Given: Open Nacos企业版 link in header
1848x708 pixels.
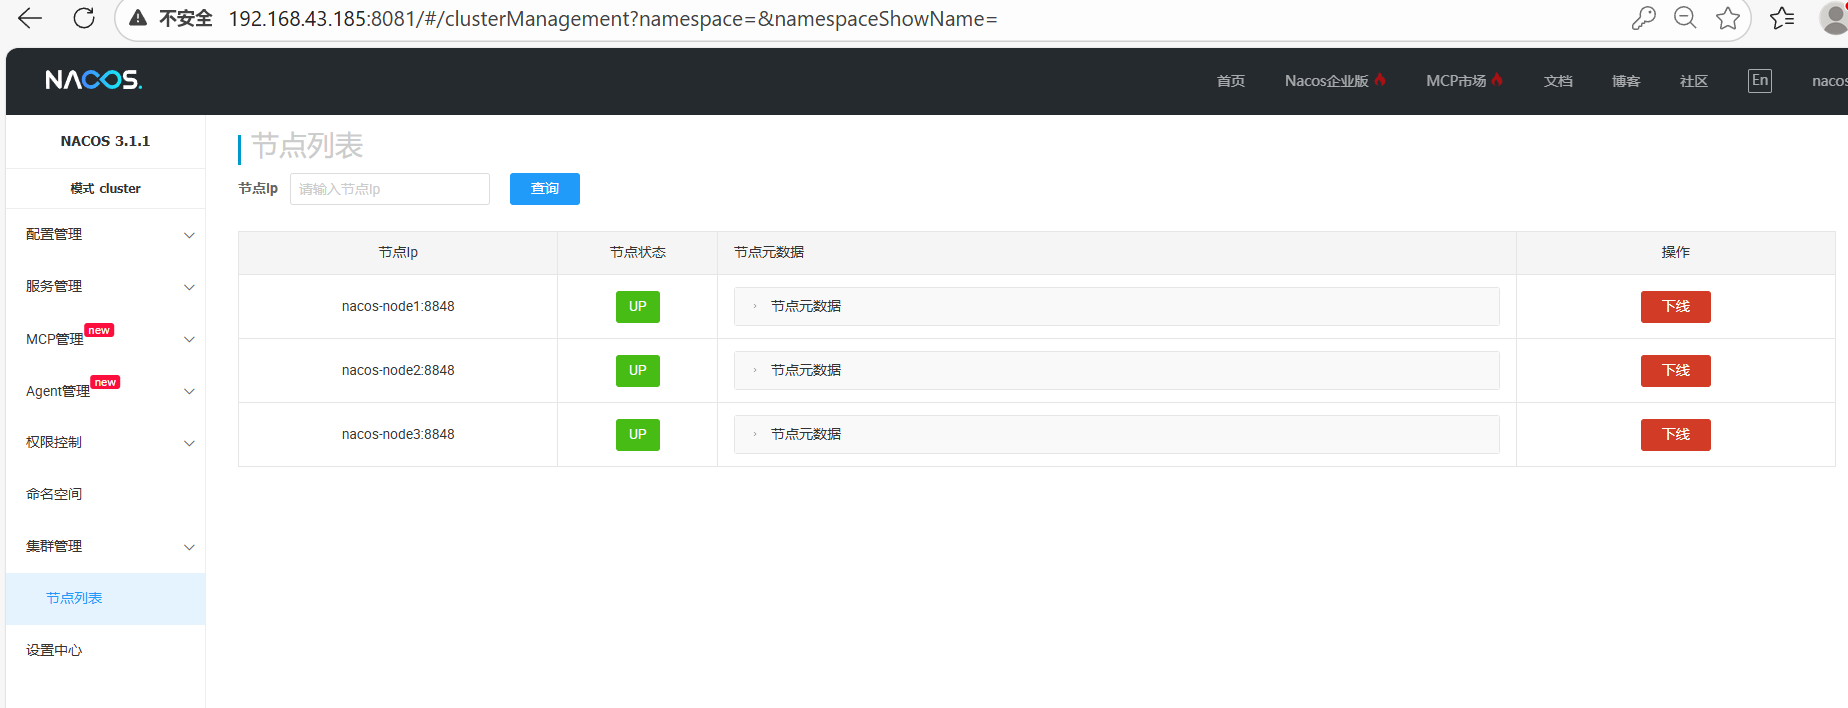Looking at the screenshot, I should tap(1326, 81).
